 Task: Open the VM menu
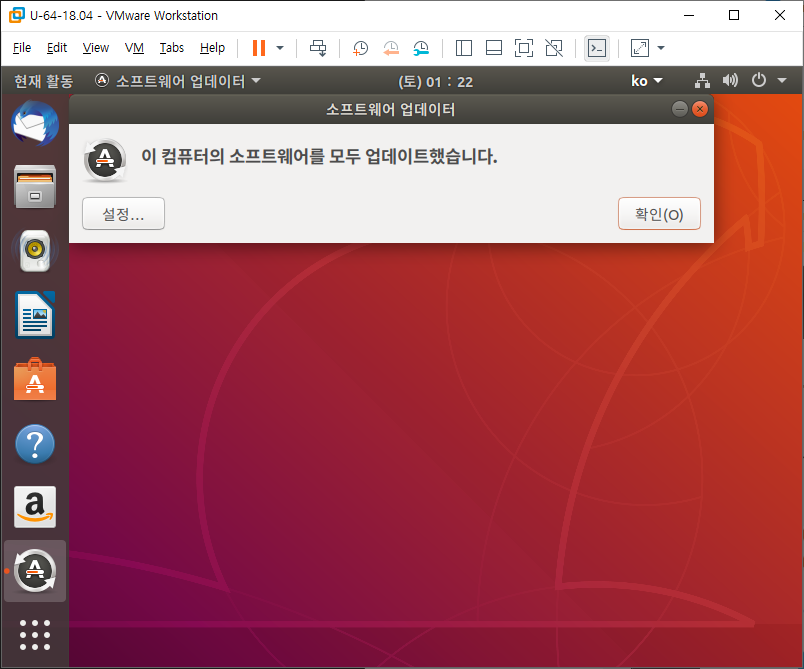click(x=134, y=48)
